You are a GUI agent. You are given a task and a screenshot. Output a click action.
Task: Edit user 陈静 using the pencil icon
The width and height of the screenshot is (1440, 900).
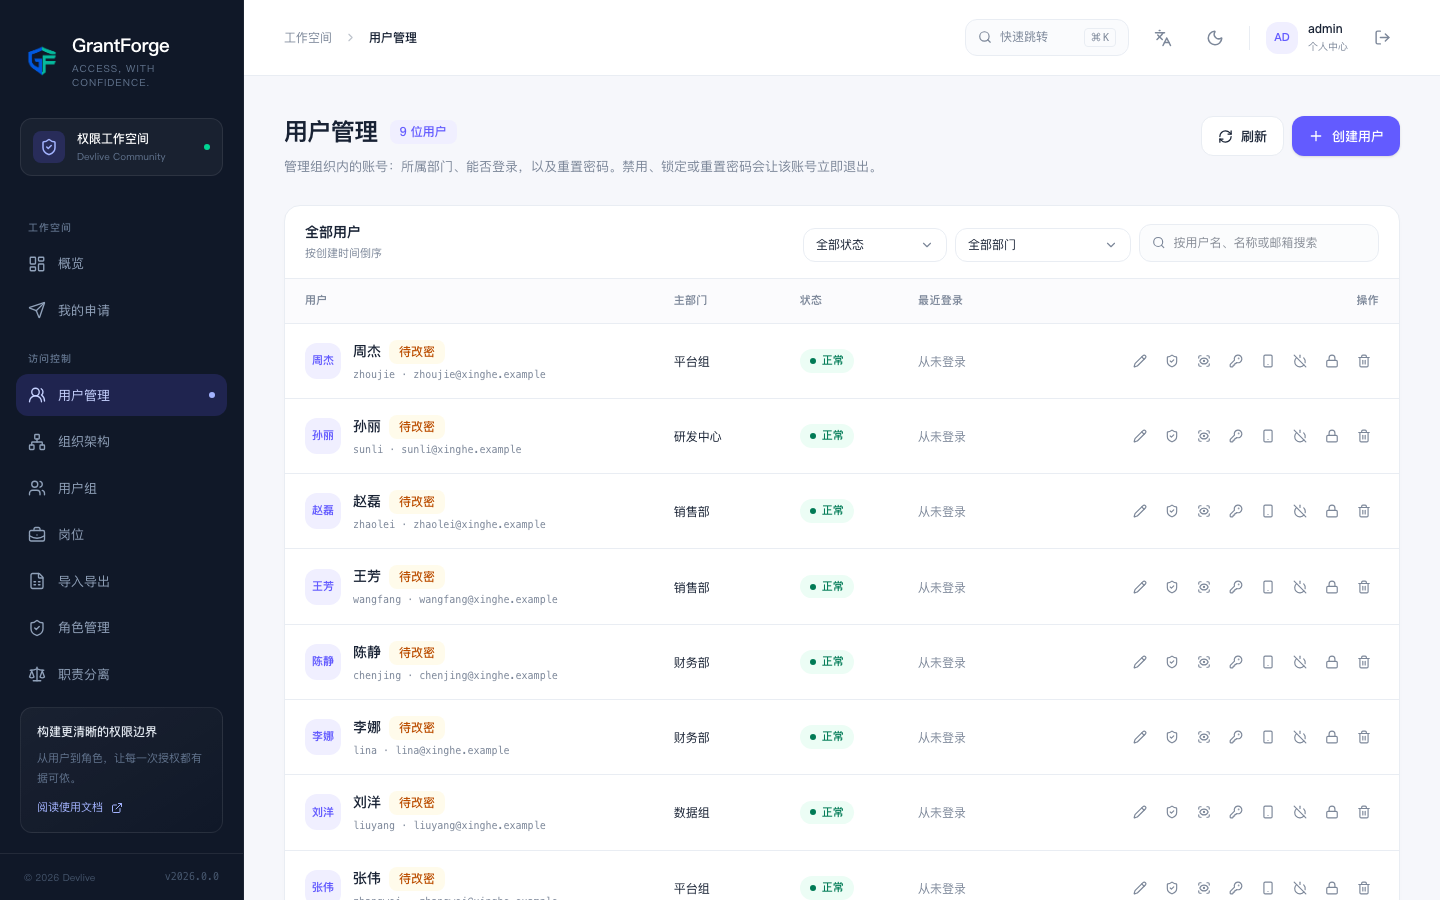(x=1140, y=662)
